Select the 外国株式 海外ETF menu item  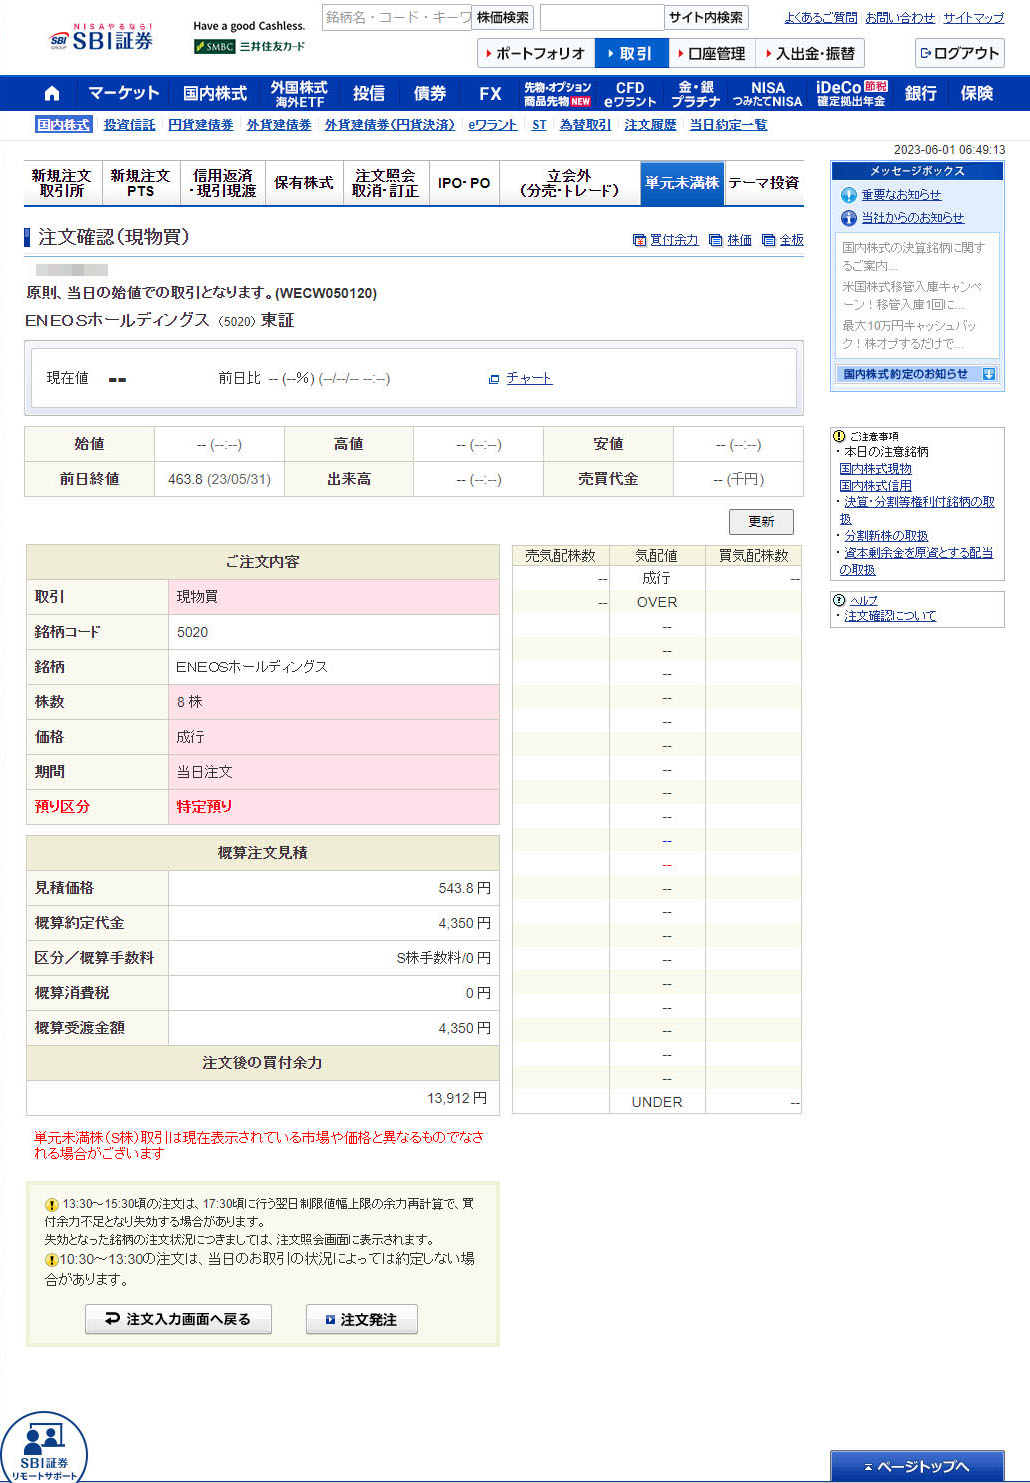point(299,94)
